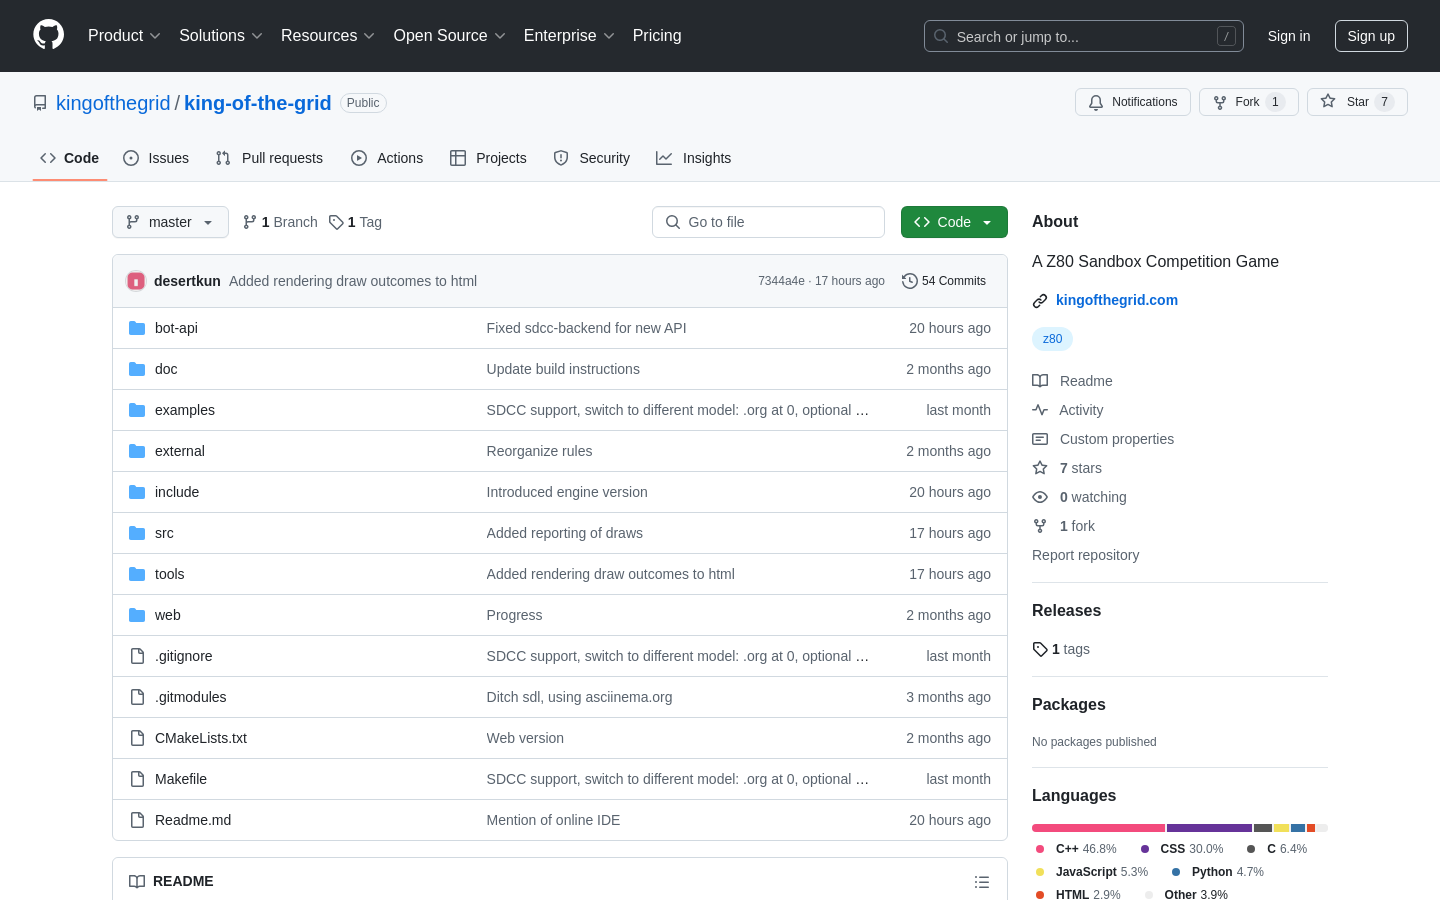Click the Go to file field
The height and width of the screenshot is (900, 1440).
point(768,222)
